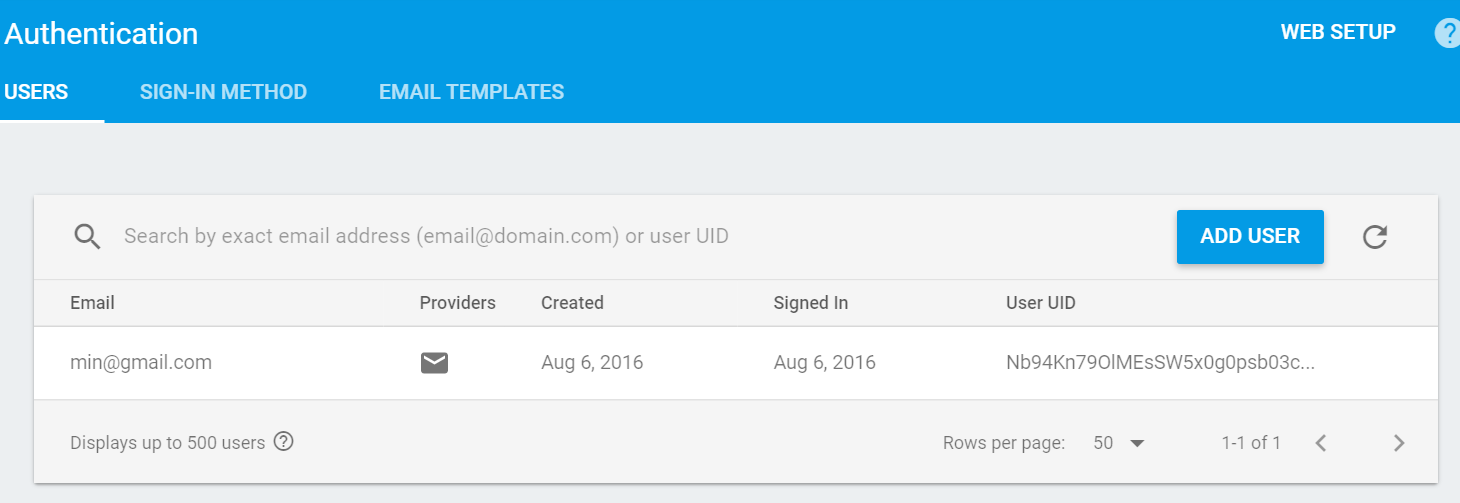Open the help question mark icon
1460x503 pixels.
(x=1447, y=33)
